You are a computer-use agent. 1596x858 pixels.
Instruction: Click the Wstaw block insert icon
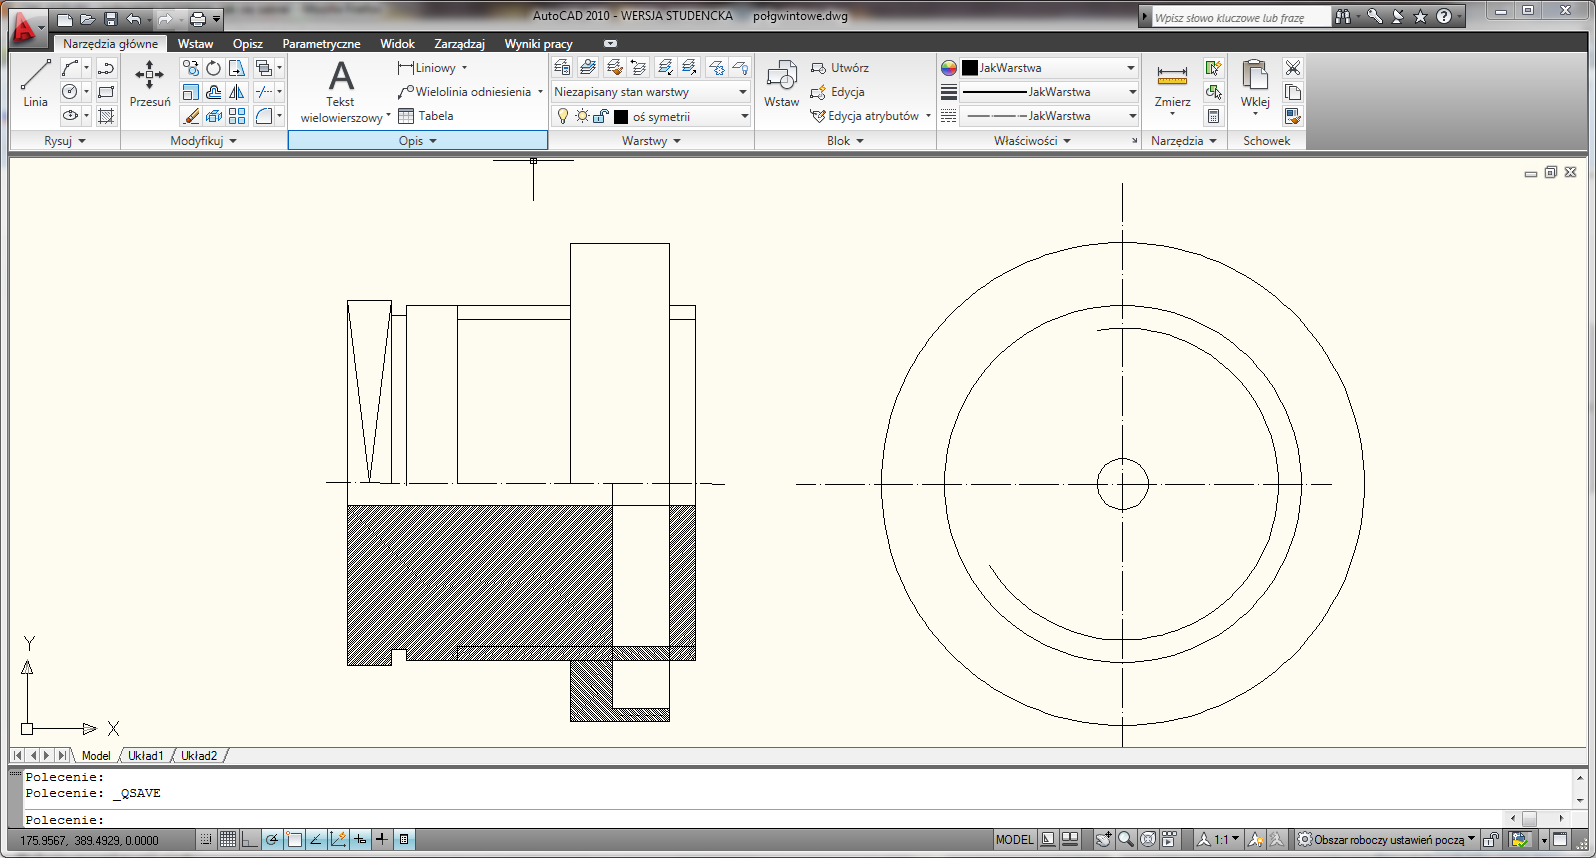(x=781, y=83)
